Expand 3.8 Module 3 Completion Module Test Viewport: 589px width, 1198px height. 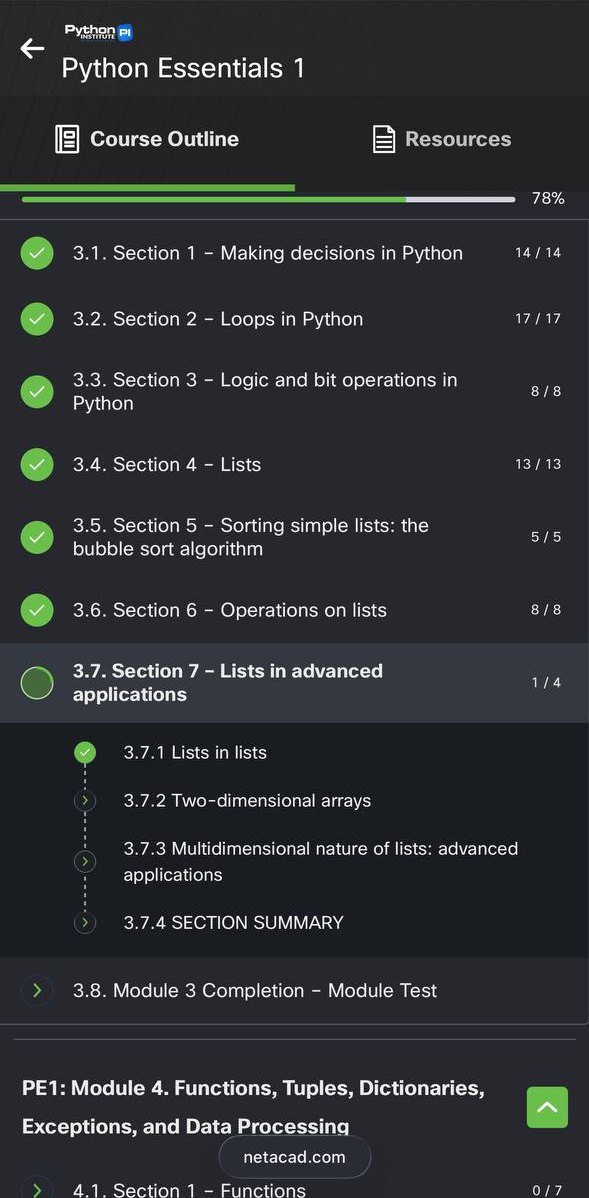(294, 991)
